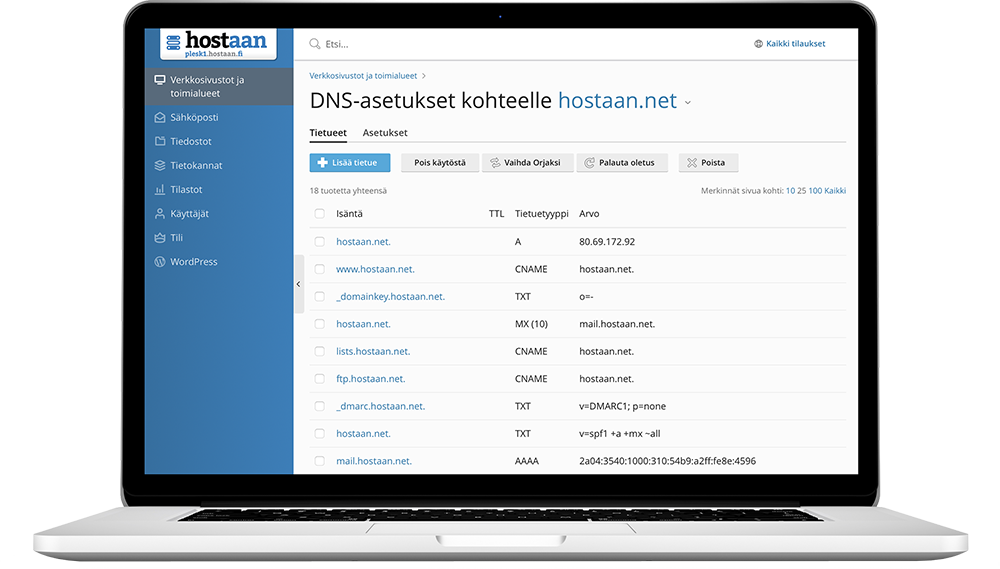1000x569 pixels.
Task: Click the Lisää tietue button
Action: coord(349,163)
